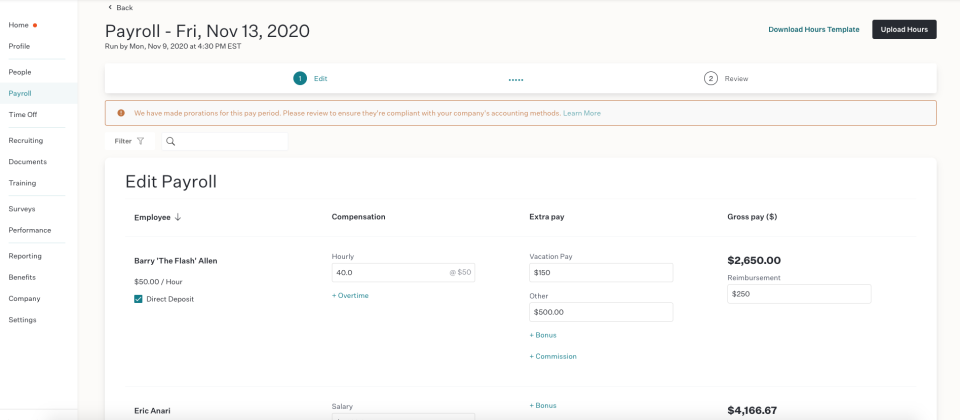This screenshot has width=960, height=420.
Task: Click Download Hours Template link
Action: click(x=813, y=29)
